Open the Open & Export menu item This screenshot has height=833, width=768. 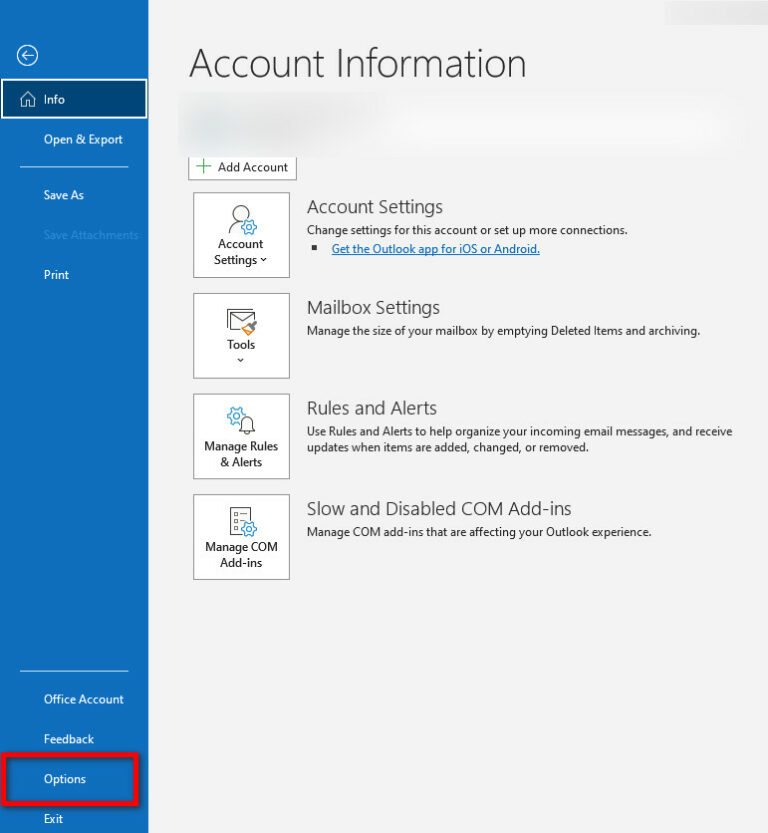83,139
